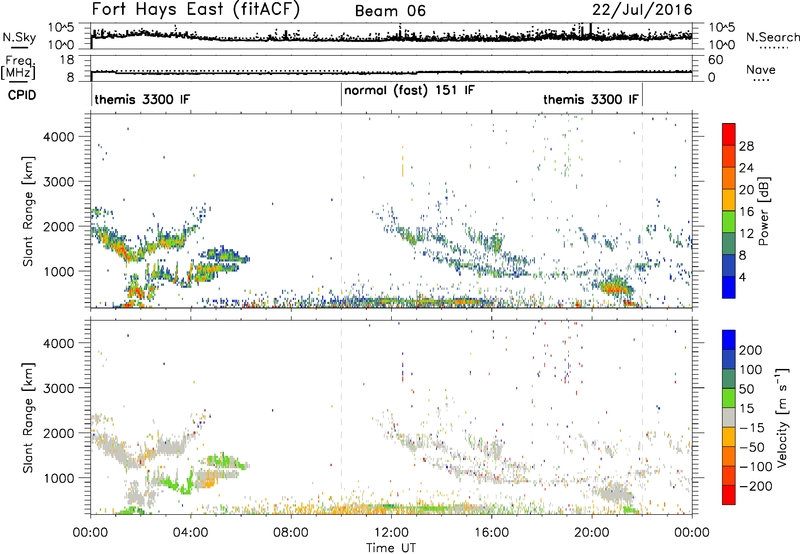Screen dimensions: 800x554
Task: Click the 'Fort Hays East (fitACF)' title
Action: (196, 9)
